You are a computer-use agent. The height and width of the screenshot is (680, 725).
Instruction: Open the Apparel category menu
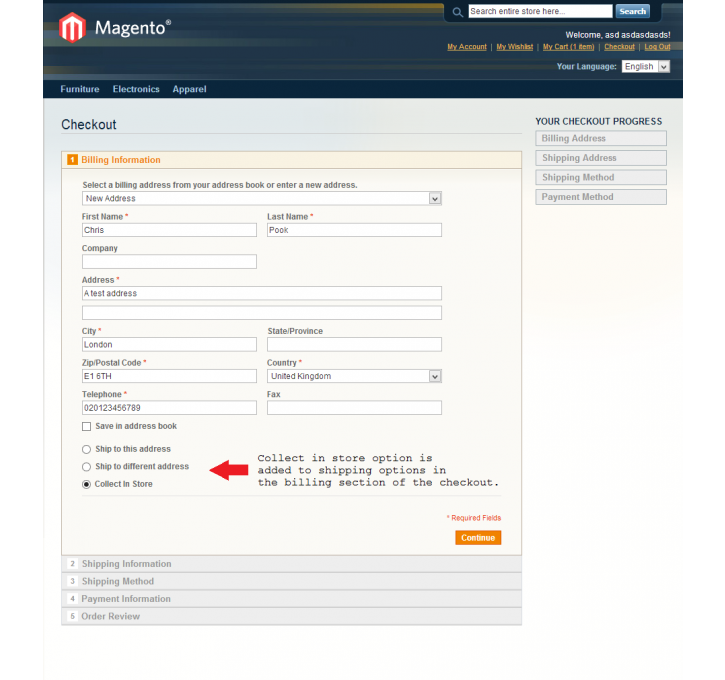190,89
